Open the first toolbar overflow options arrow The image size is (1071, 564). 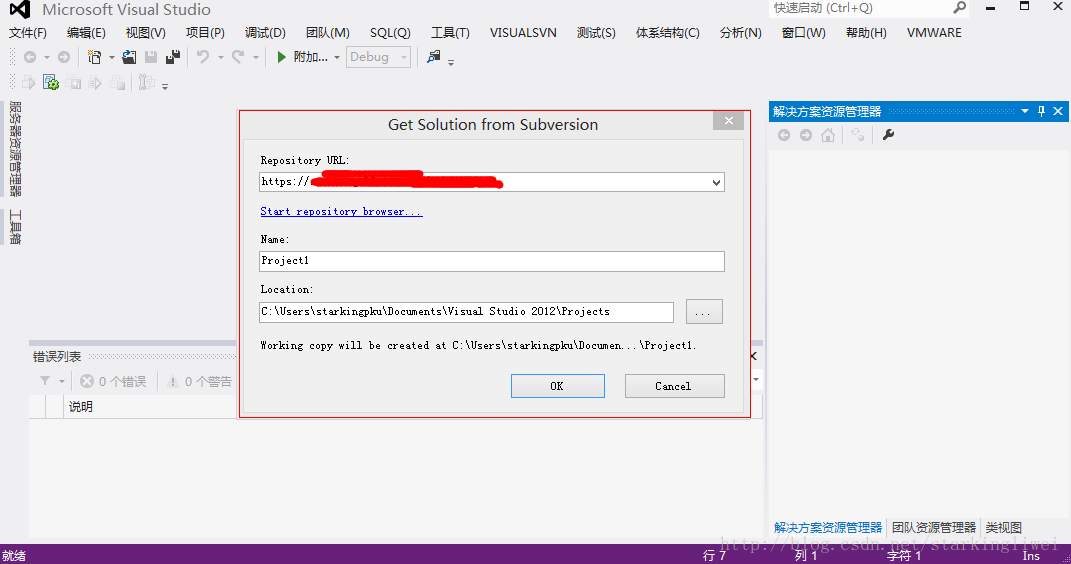[x=451, y=62]
